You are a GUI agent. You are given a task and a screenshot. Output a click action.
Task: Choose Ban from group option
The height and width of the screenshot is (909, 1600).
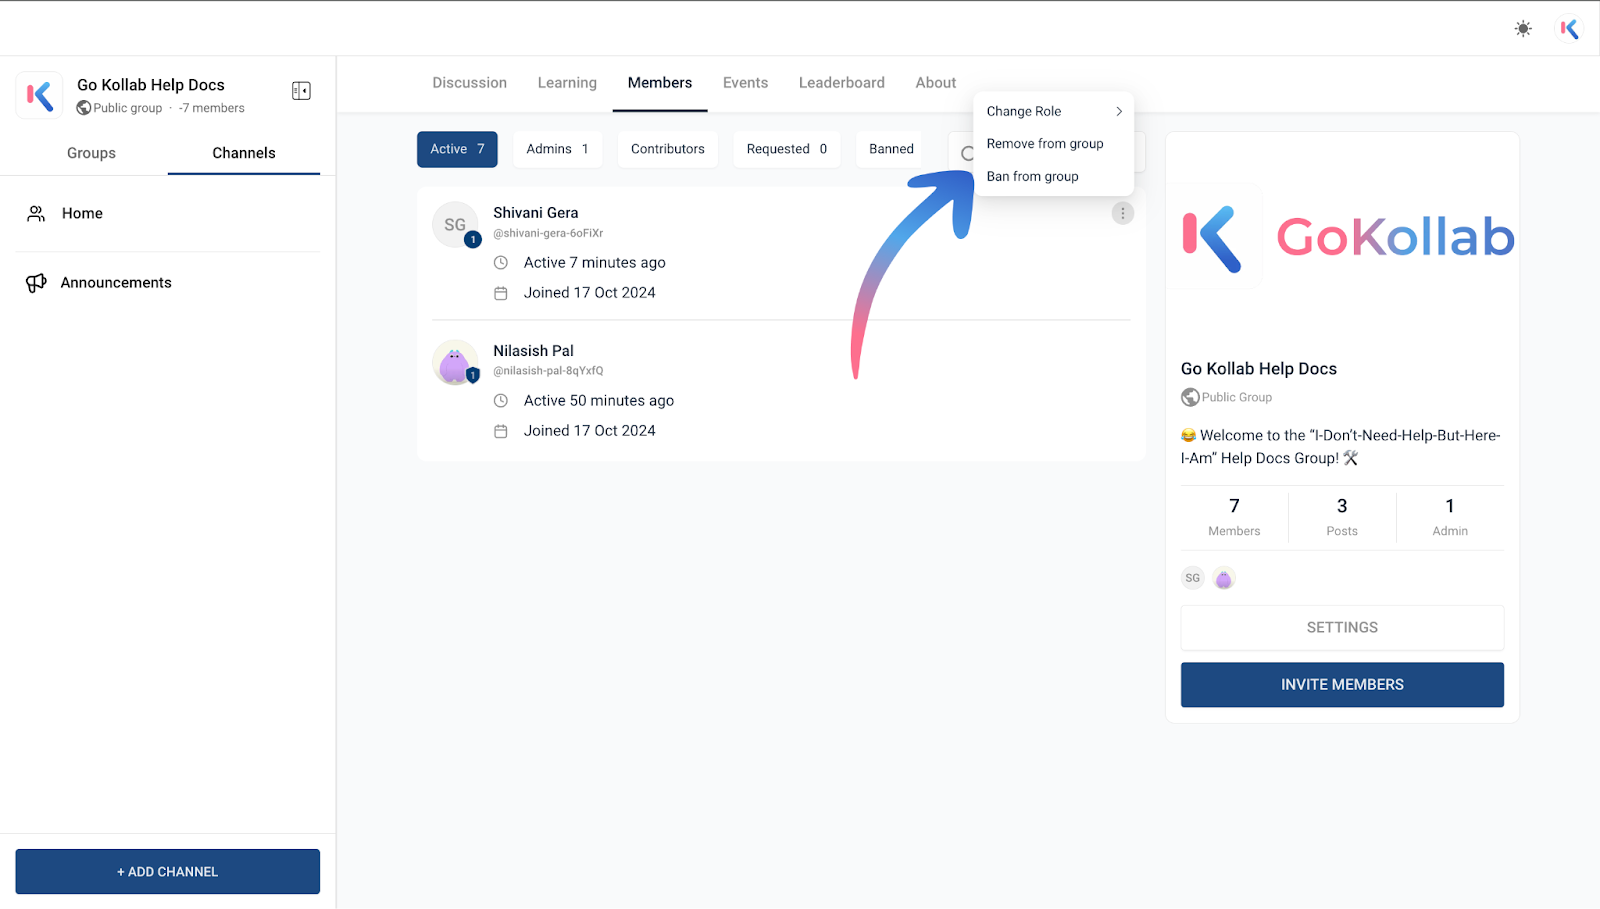(1054, 177)
